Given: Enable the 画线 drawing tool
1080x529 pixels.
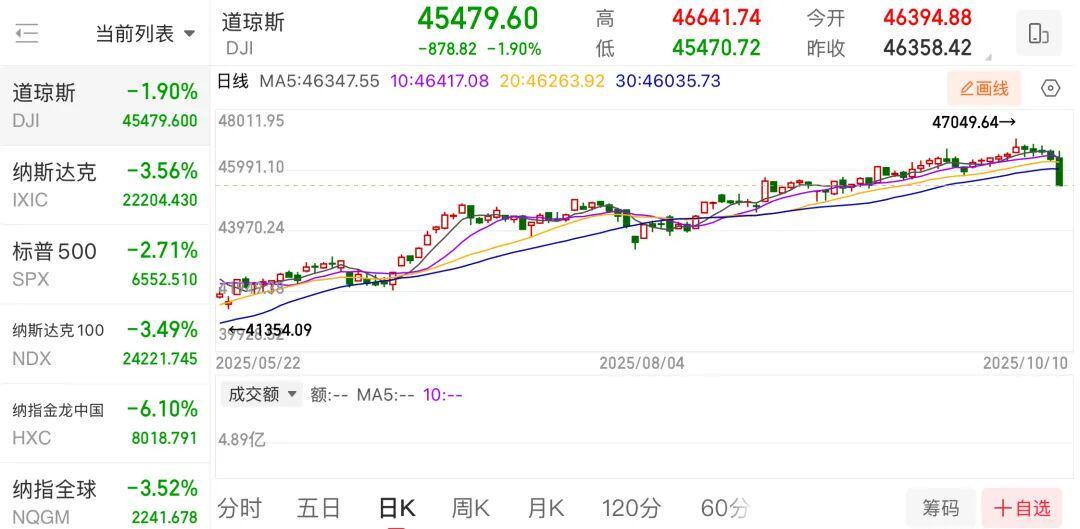Looking at the screenshot, I should [x=984, y=88].
